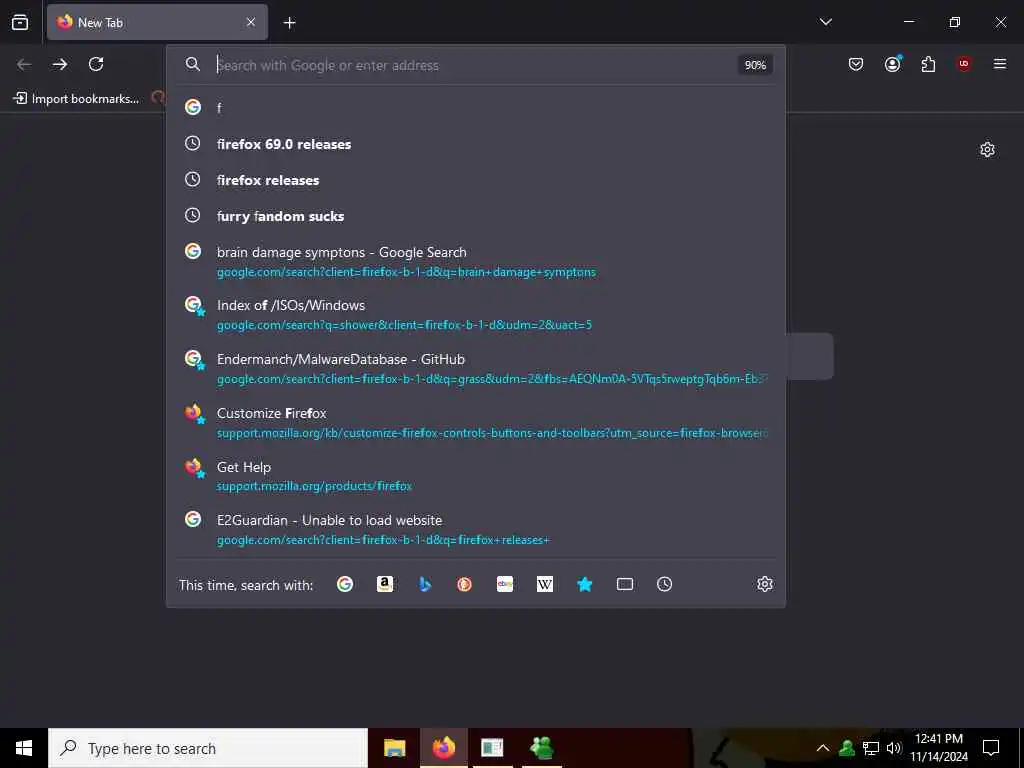1024x768 pixels.
Task: Open "E2Guardian - Unable to load website" result
Action: pos(475,530)
